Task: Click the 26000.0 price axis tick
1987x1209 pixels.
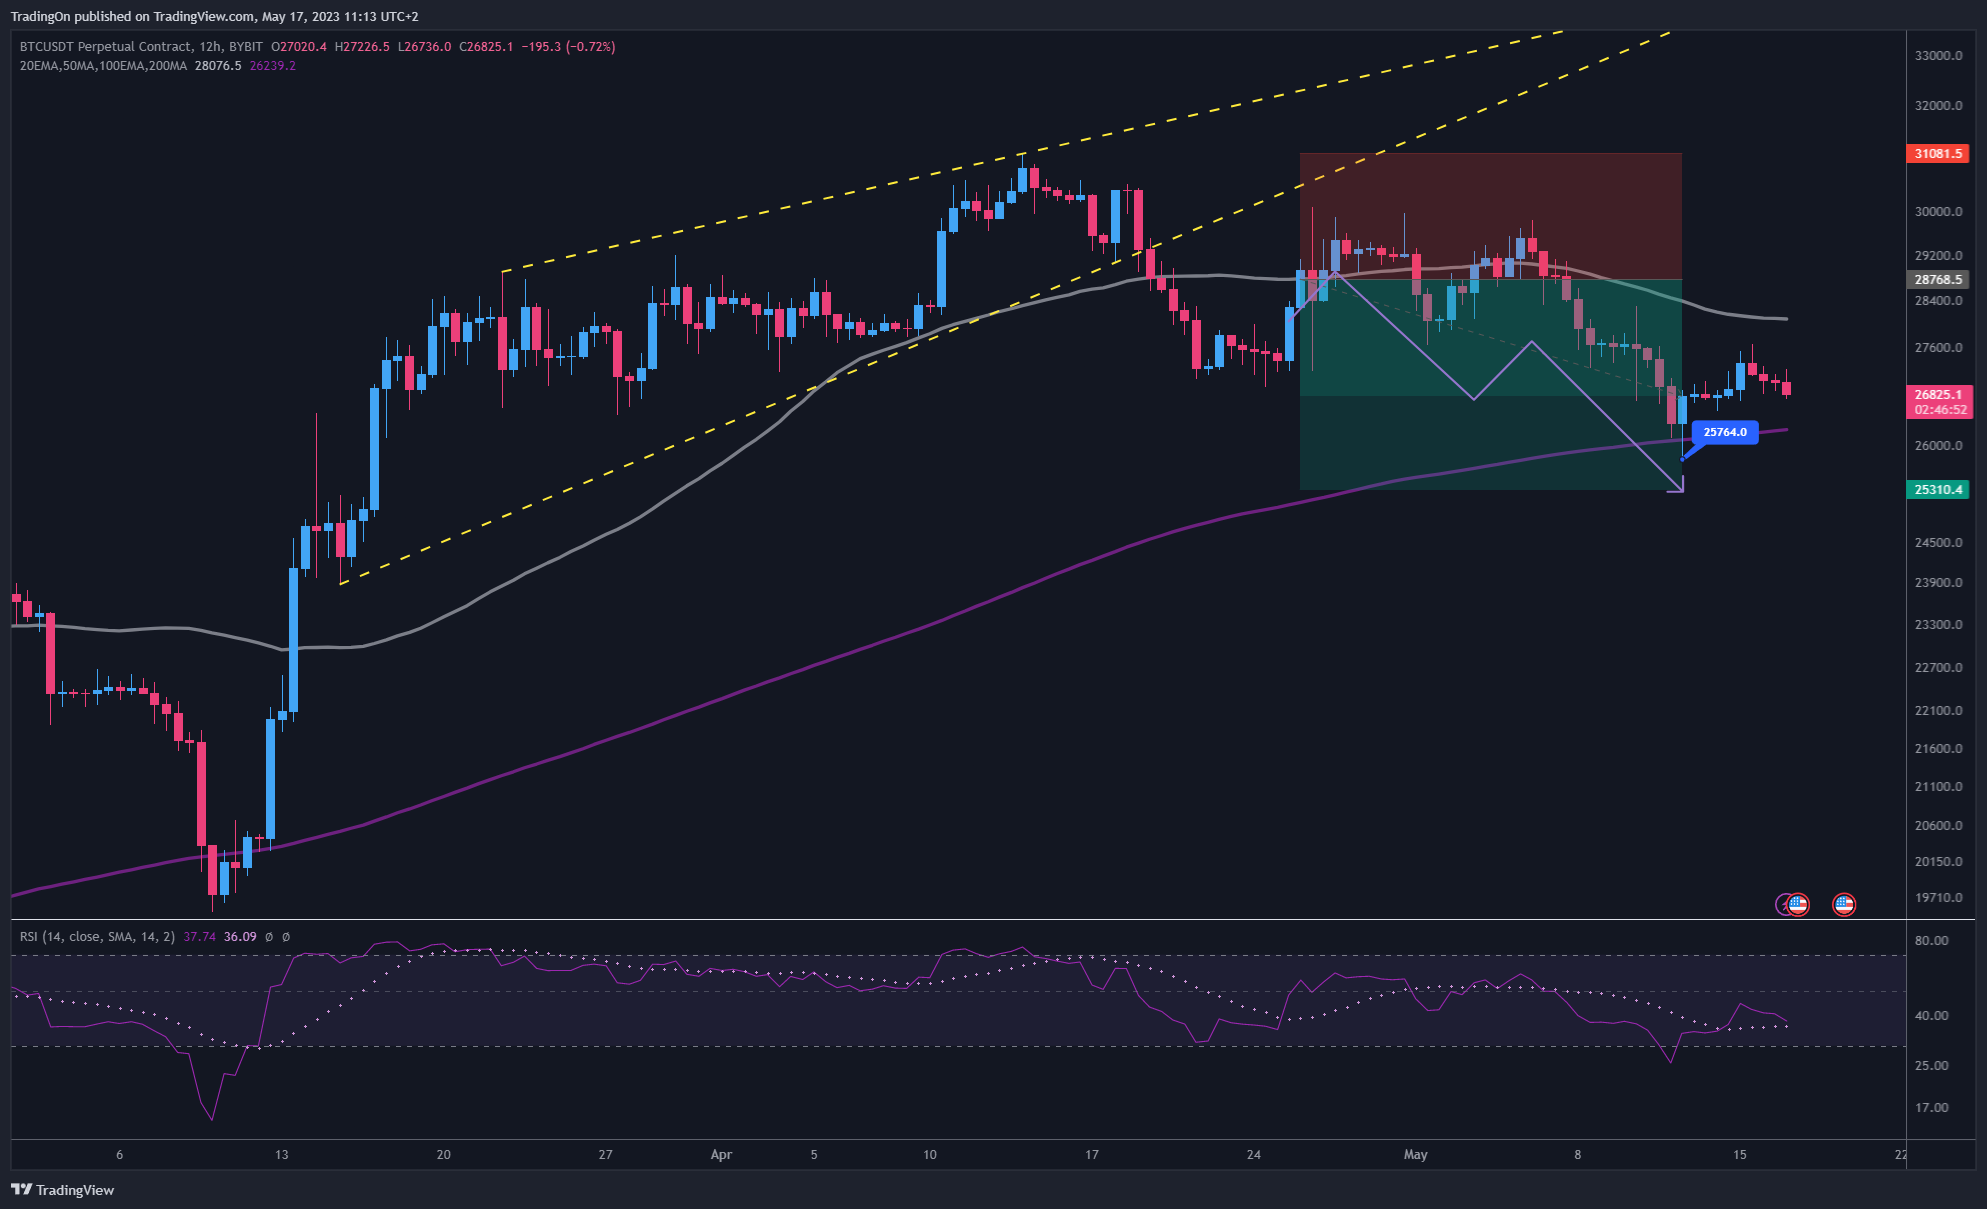Action: tap(1938, 446)
